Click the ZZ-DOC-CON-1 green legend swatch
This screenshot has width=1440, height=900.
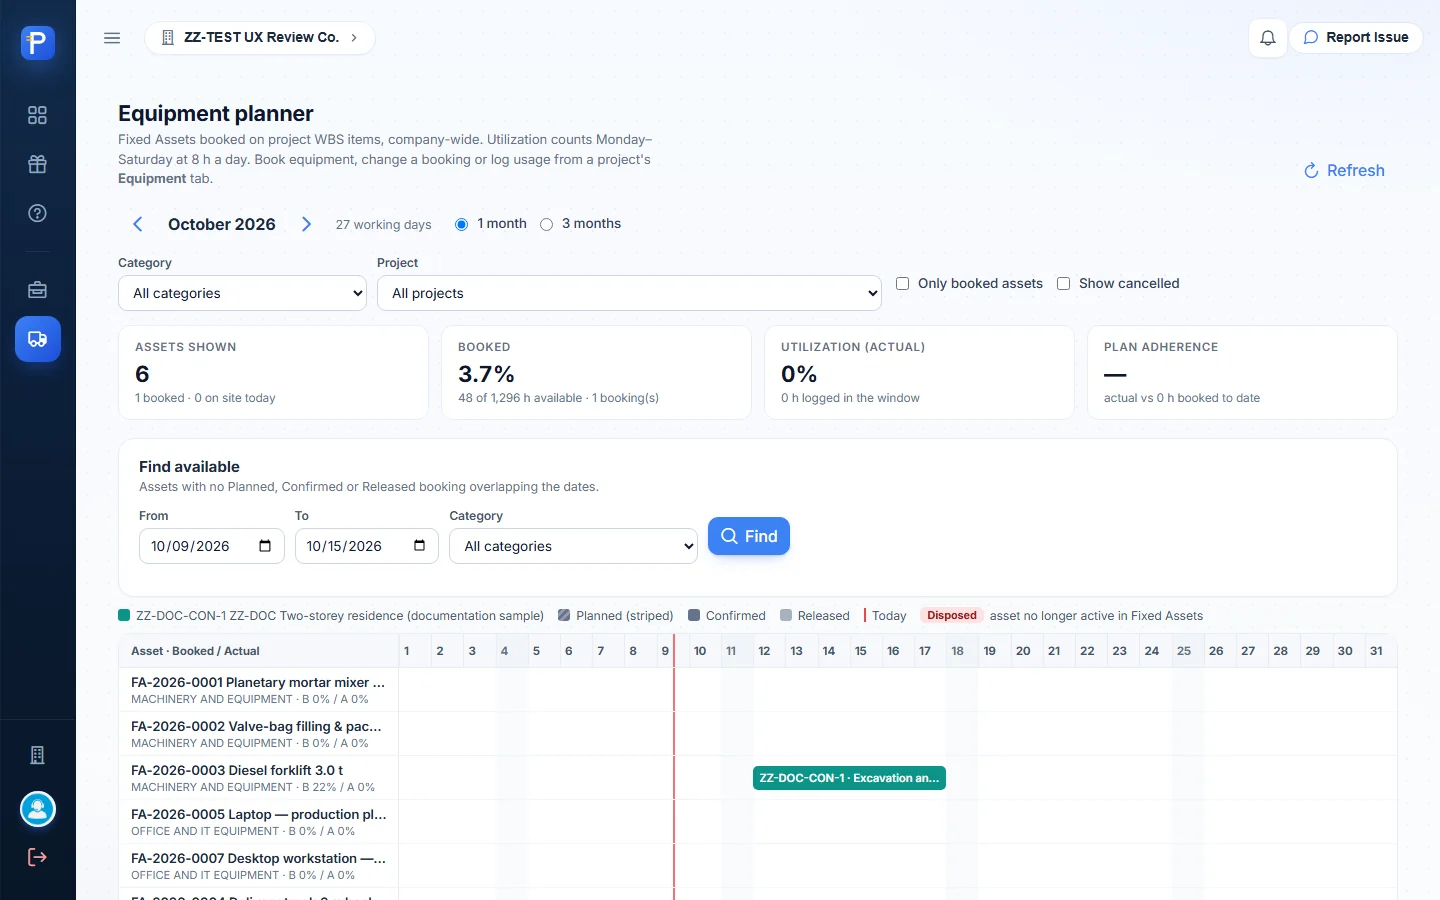click(x=124, y=616)
